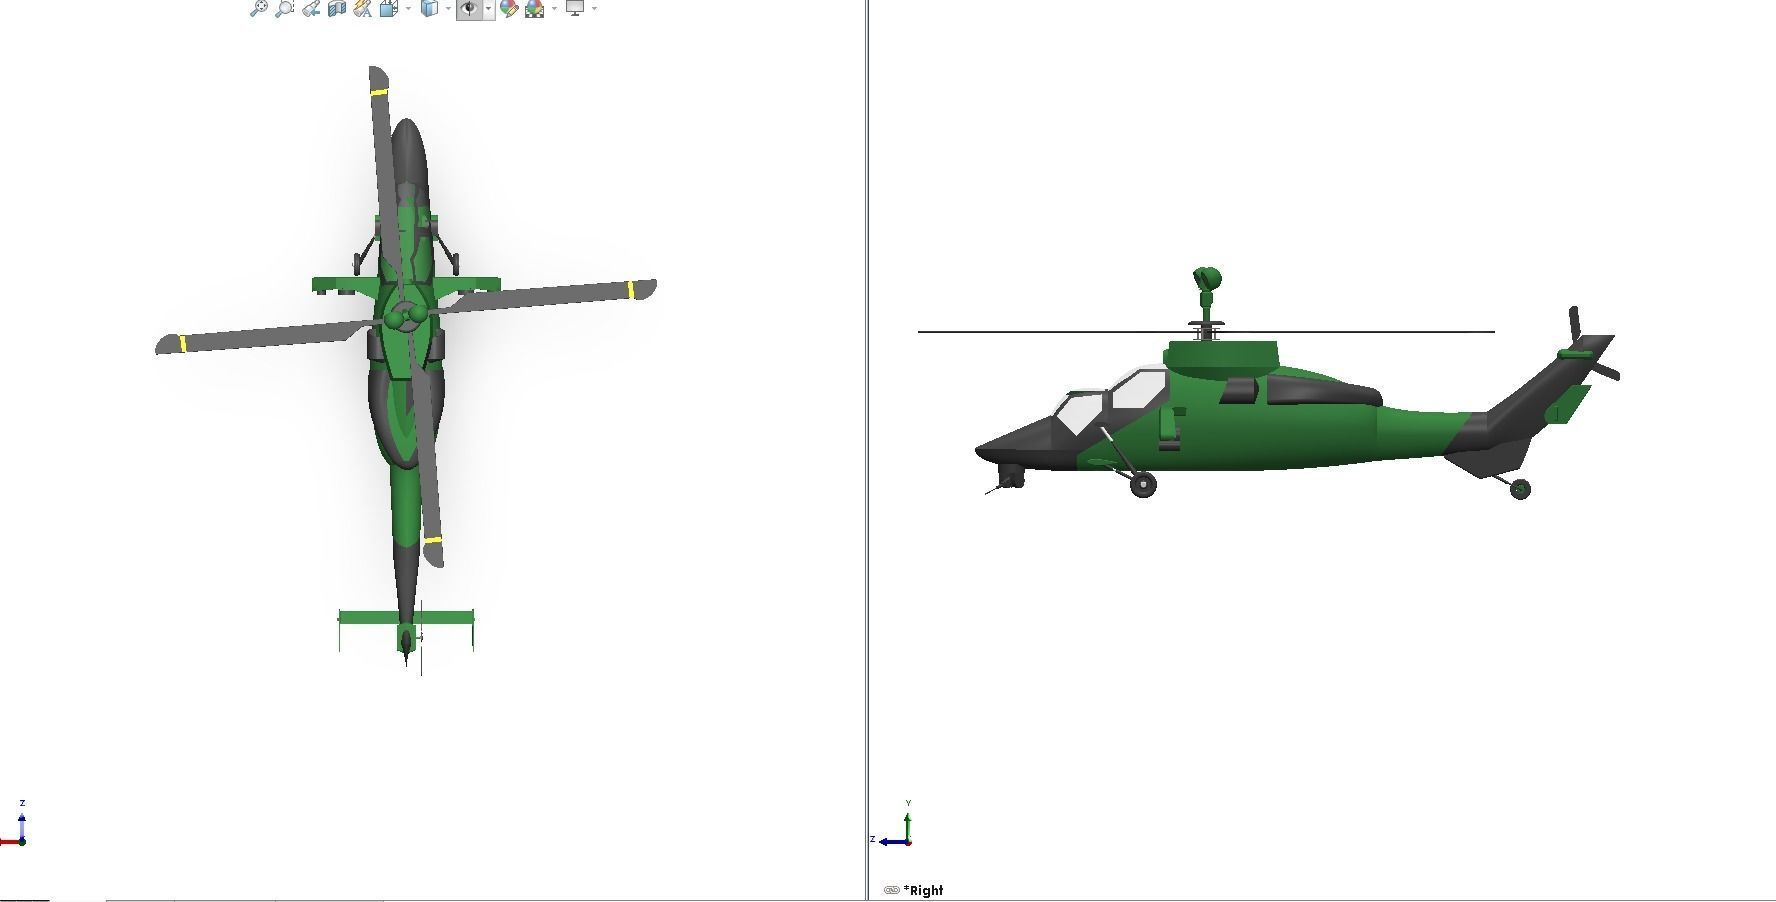Open the Apply Scene dropdown arrow
The height and width of the screenshot is (902, 1776).
(554, 8)
